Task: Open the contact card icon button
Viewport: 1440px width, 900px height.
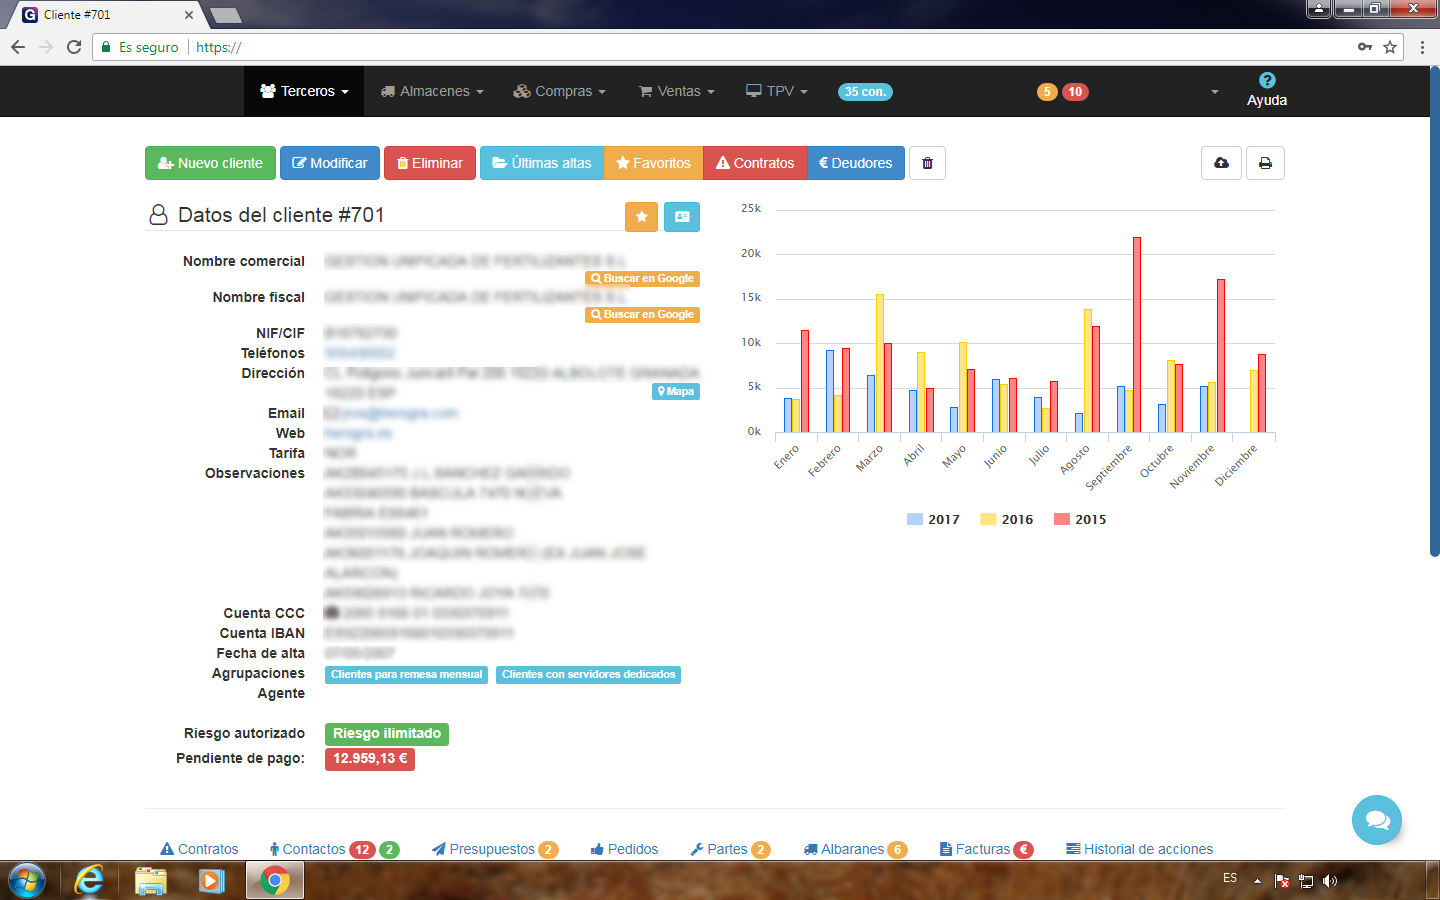Action: click(682, 217)
